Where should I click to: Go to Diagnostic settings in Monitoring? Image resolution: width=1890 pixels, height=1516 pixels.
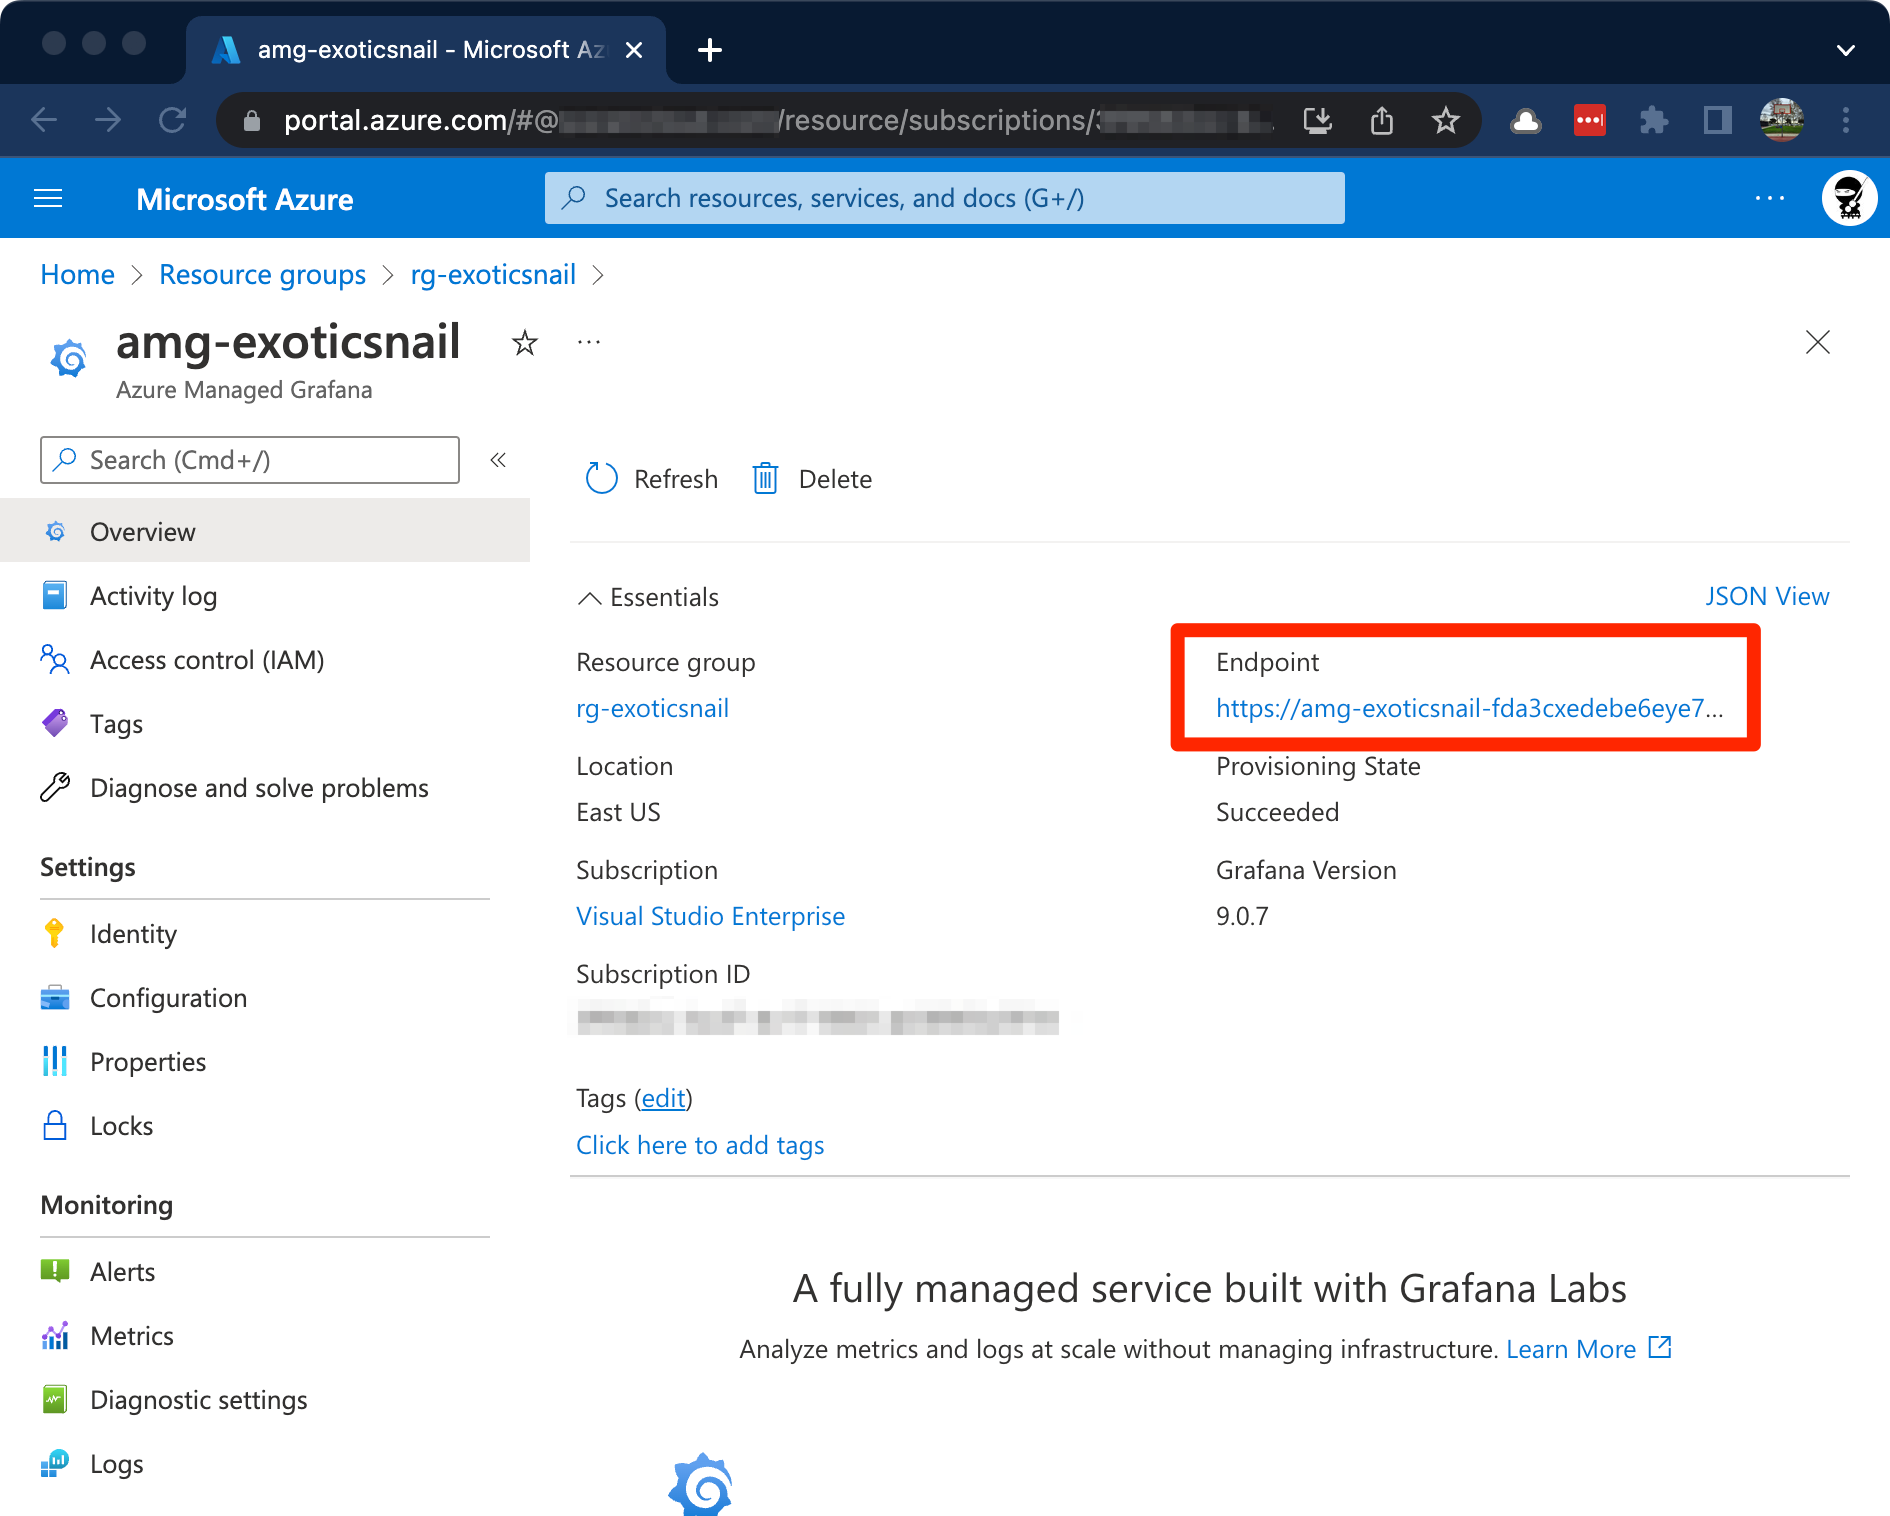(x=198, y=1400)
